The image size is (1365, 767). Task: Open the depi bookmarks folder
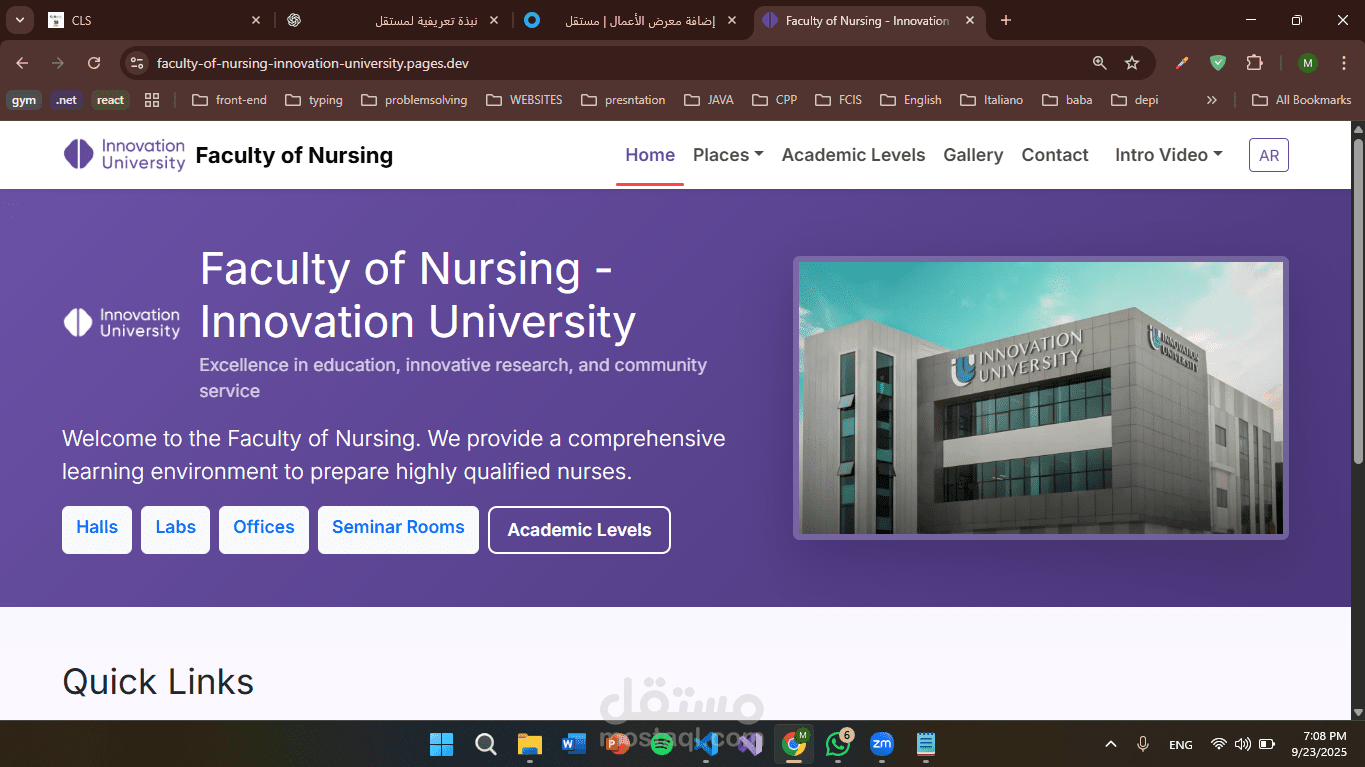click(1134, 100)
